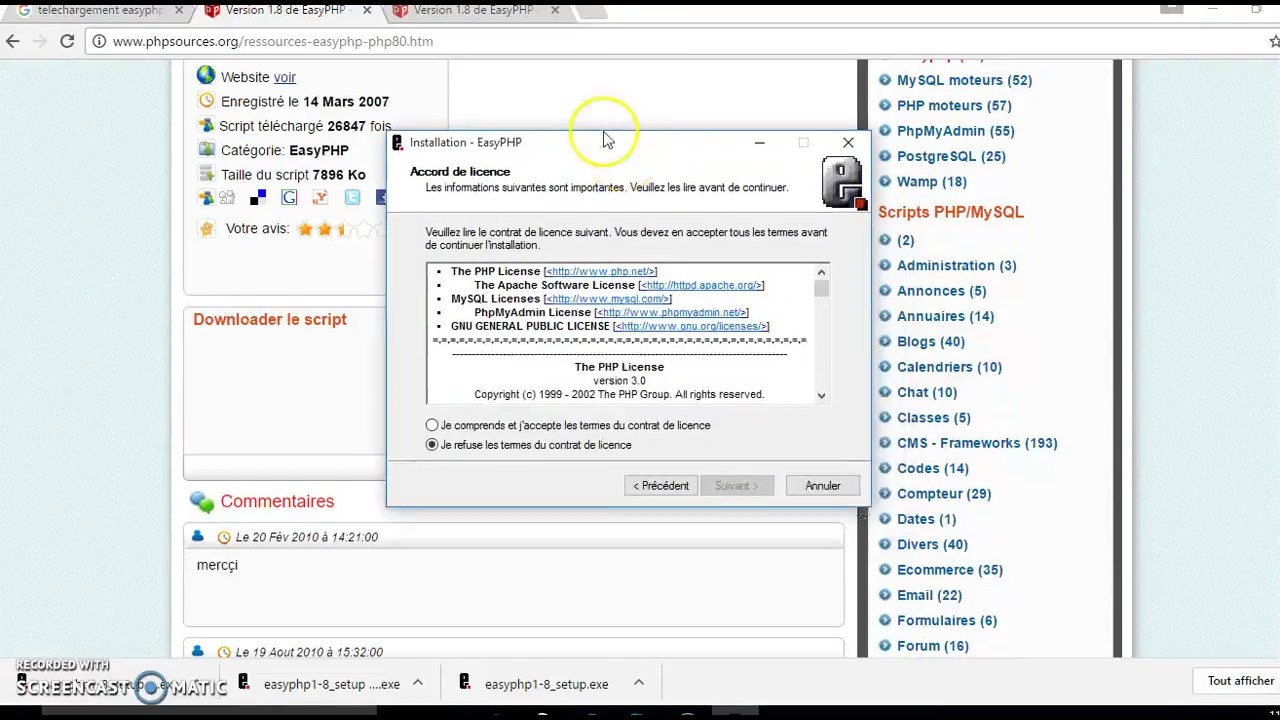The height and width of the screenshot is (720, 1280).
Task: Open Wamp (18) category
Action: pyautogui.click(x=931, y=181)
